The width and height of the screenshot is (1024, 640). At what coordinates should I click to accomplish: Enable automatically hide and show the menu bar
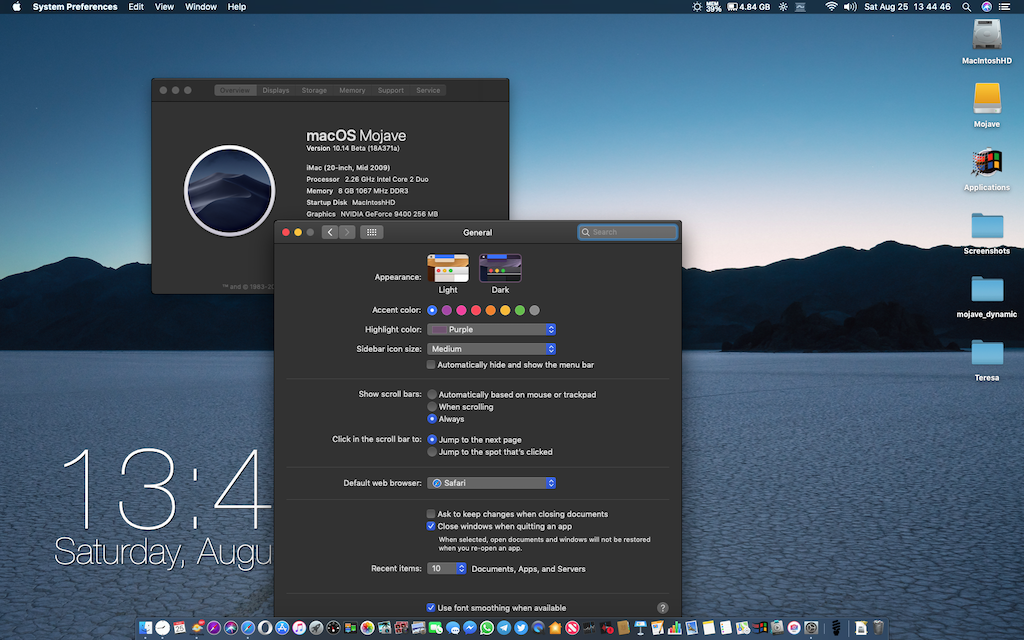tap(431, 364)
